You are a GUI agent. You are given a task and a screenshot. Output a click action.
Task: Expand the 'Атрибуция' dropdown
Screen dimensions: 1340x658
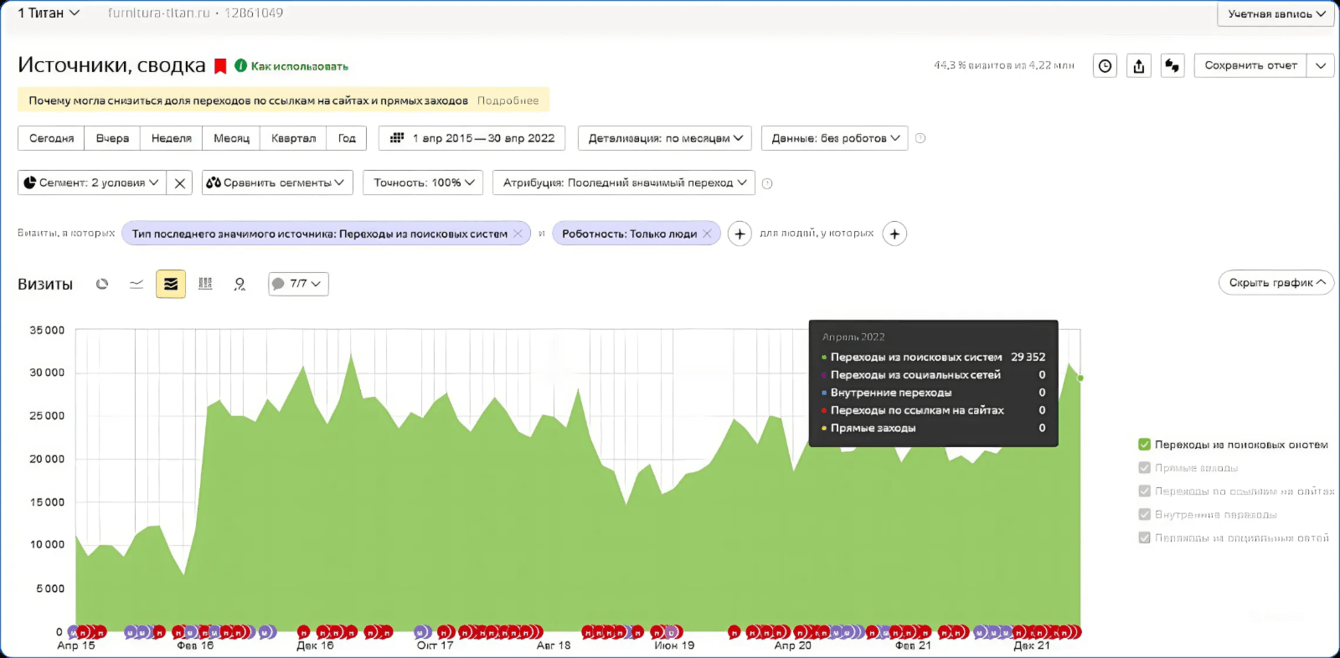(624, 183)
